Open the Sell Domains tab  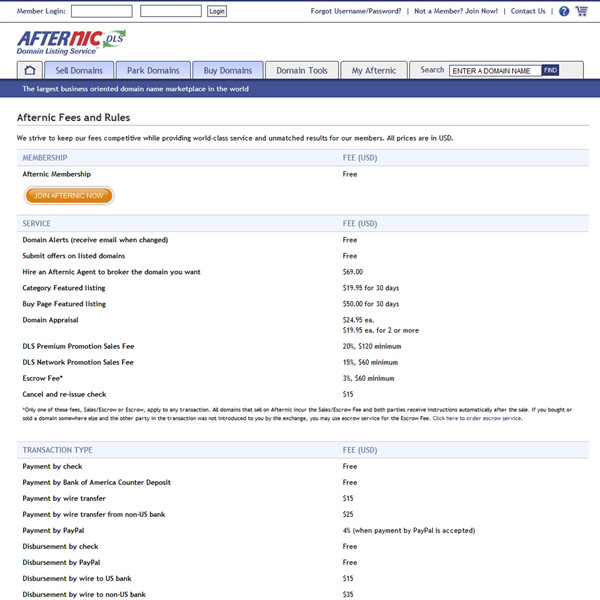click(79, 70)
